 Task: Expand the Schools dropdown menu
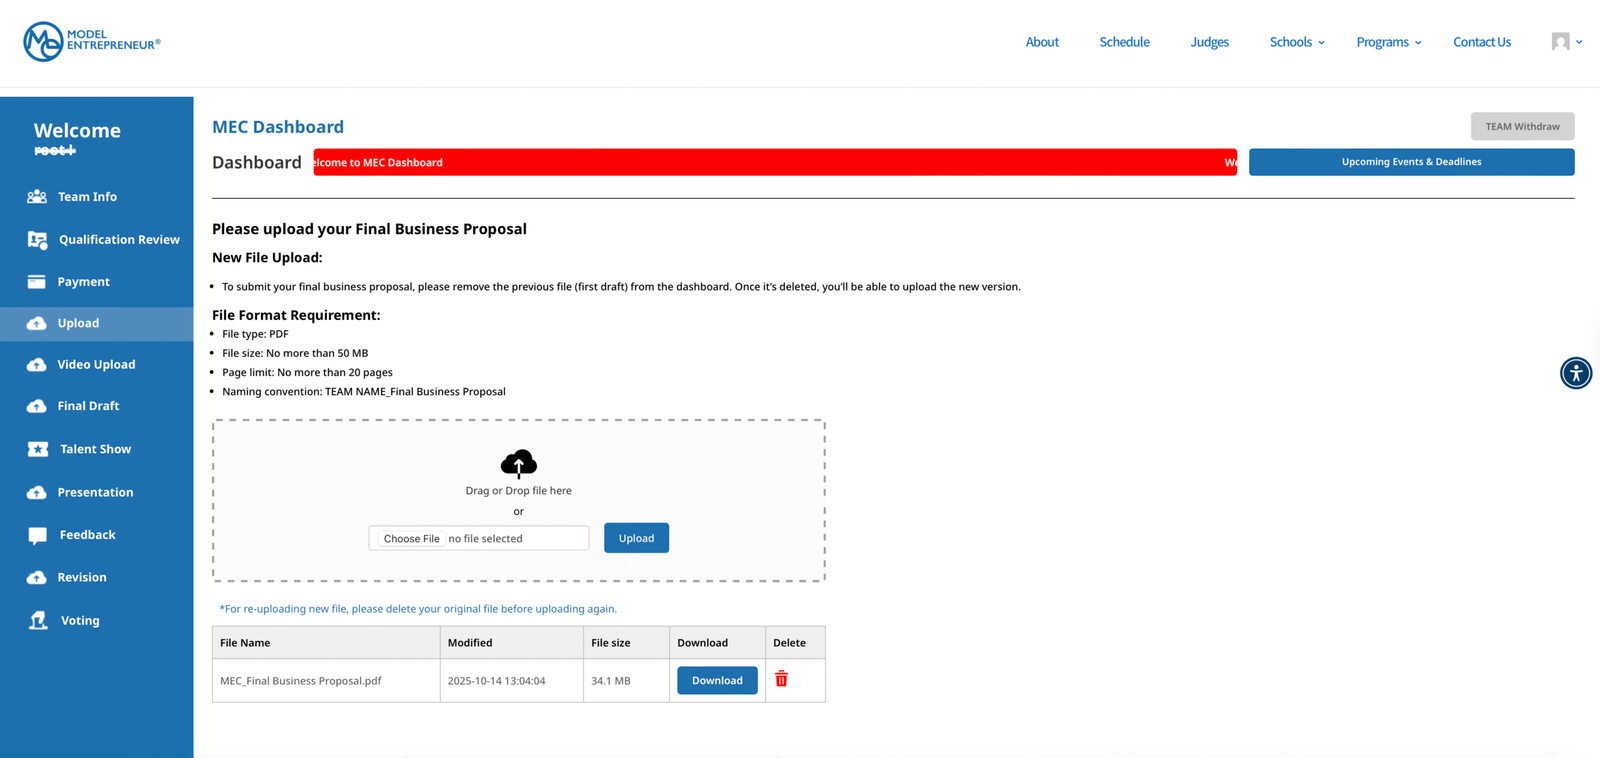1296,42
